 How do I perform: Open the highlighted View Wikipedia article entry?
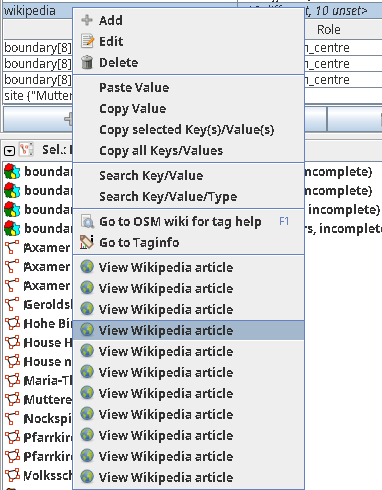coord(188,330)
